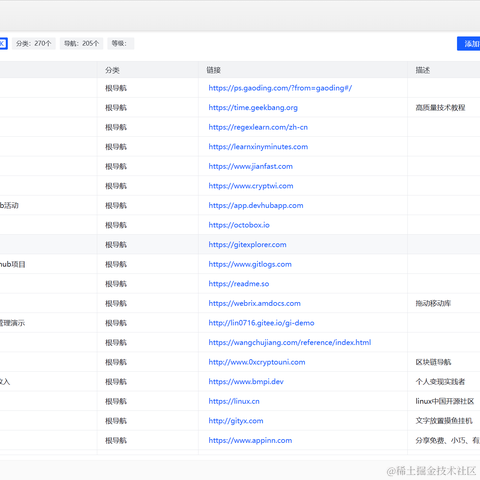Click the 文字放置摸鱼挂机 description cell
This screenshot has height=480, width=480.
[444, 421]
